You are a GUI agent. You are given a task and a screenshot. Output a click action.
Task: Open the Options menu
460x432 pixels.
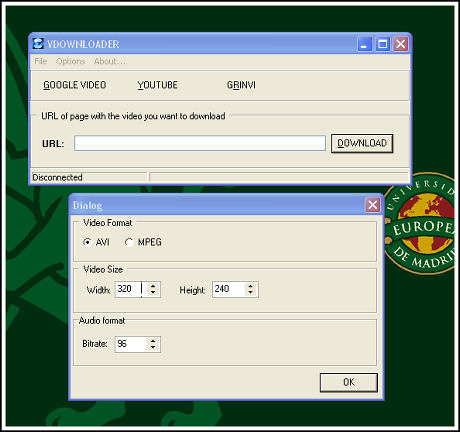click(x=70, y=61)
